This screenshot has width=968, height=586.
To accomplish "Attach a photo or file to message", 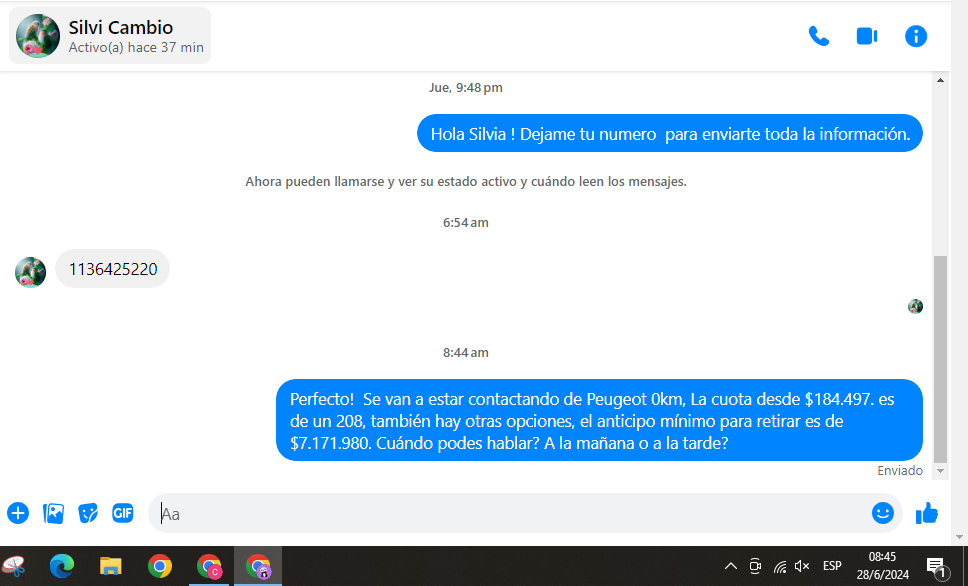I will click(53, 513).
